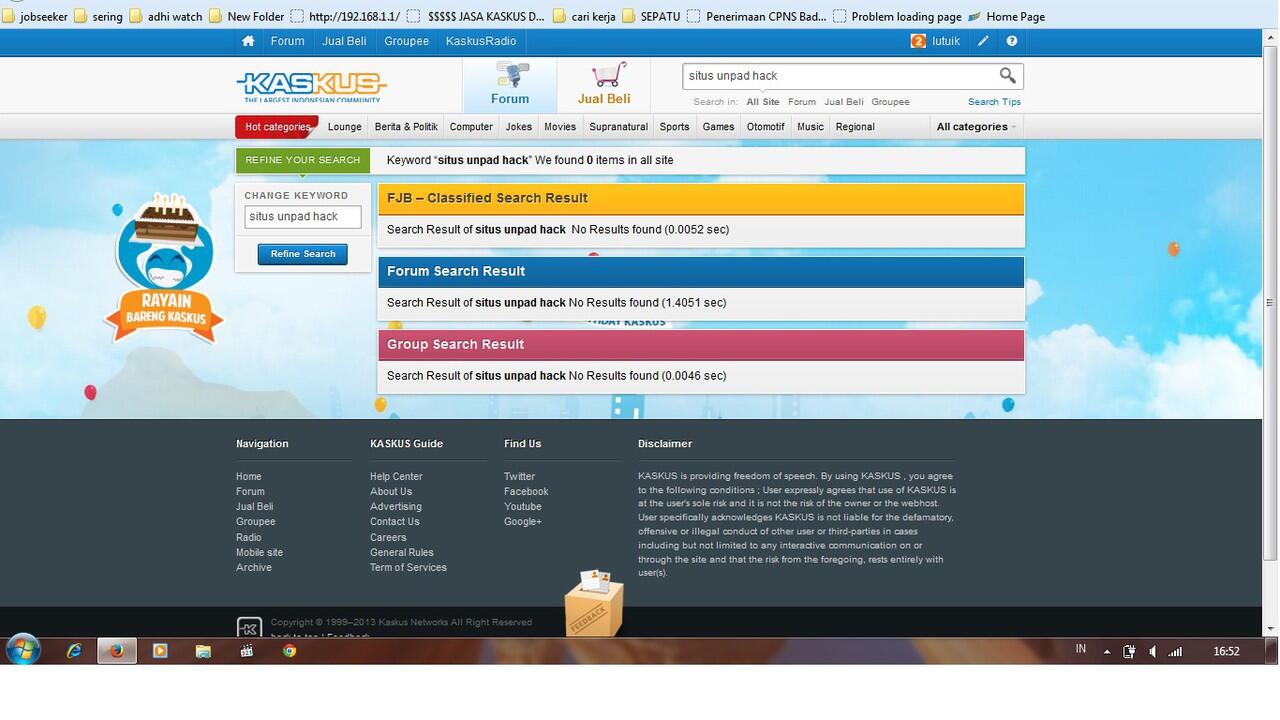The height and width of the screenshot is (720, 1280).
Task: Select the Groupee search scope
Action: (890, 102)
